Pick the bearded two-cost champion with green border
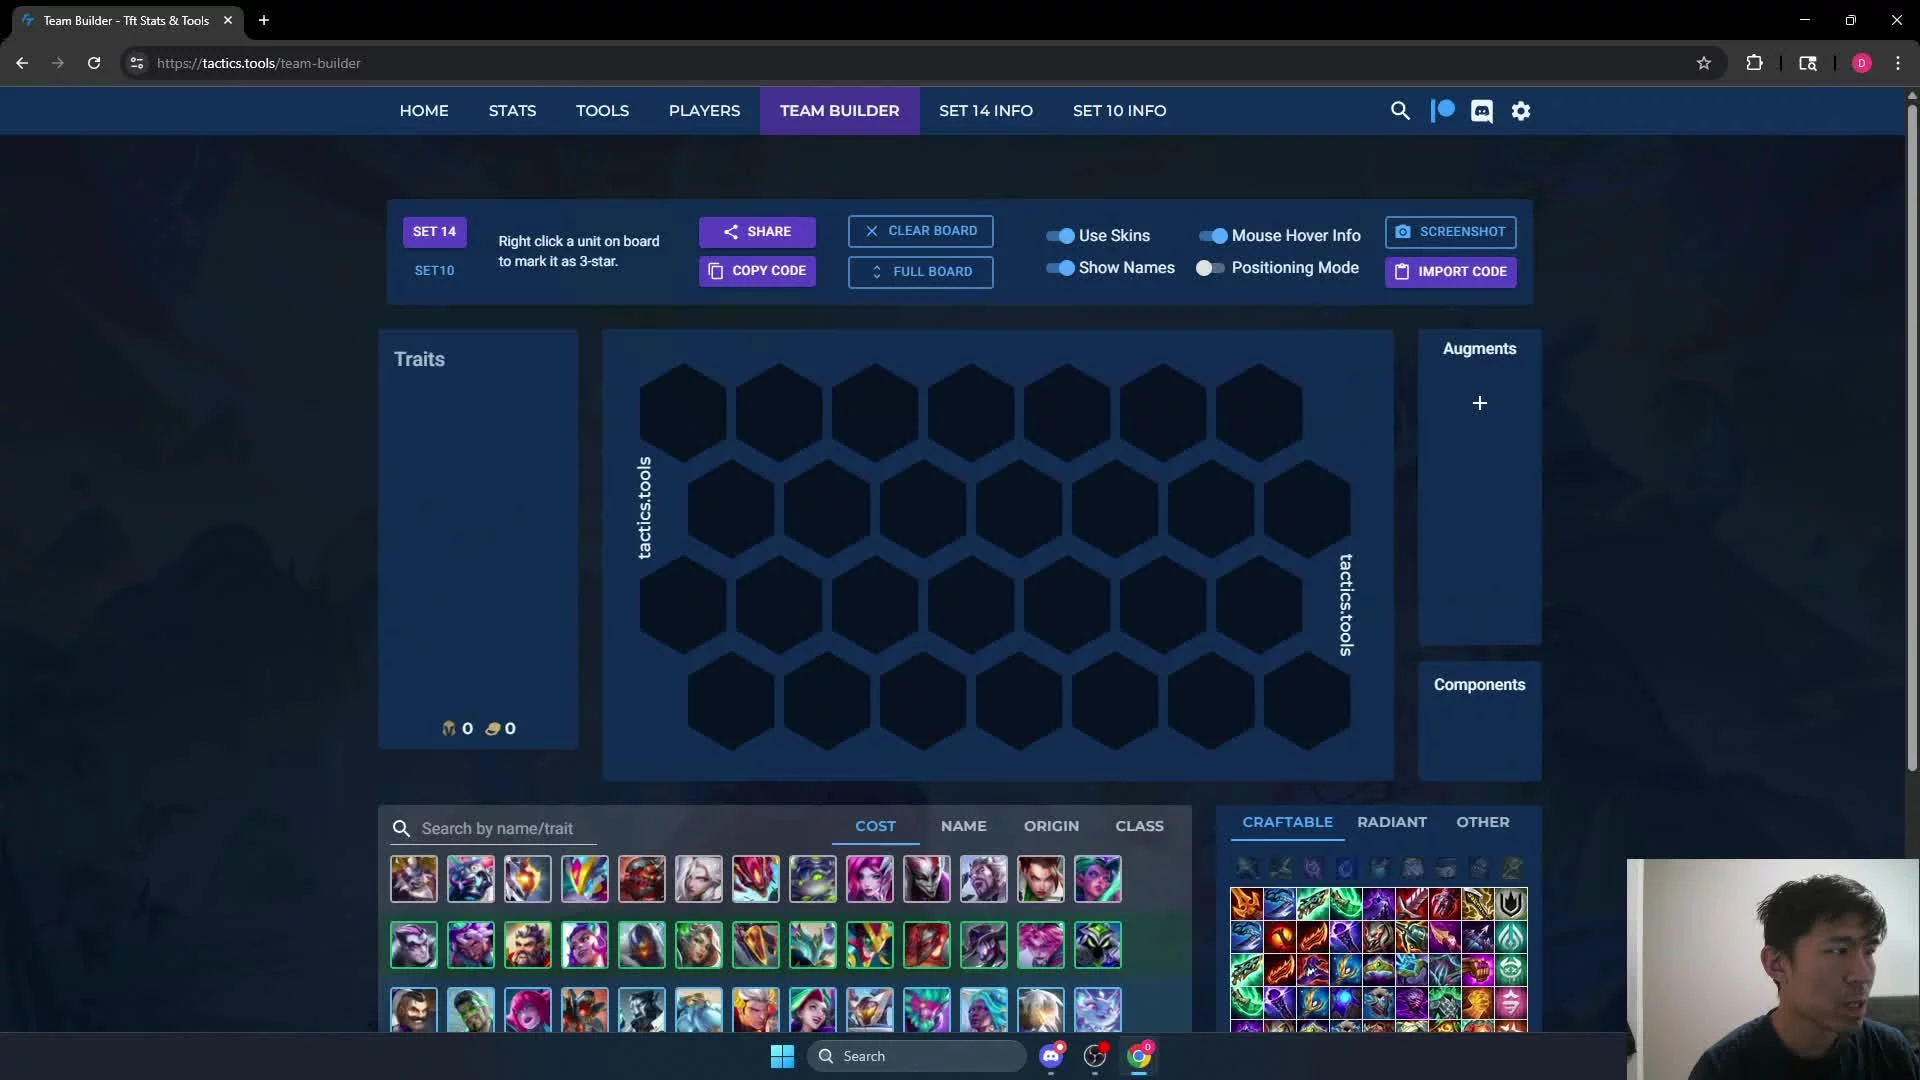The image size is (1920, 1080). (x=528, y=945)
